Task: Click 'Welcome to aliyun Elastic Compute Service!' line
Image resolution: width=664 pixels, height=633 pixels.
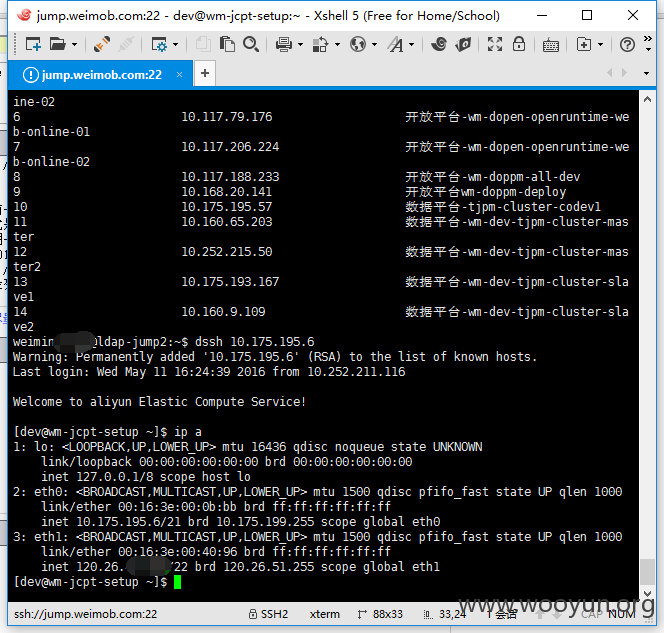Action: click(x=159, y=402)
